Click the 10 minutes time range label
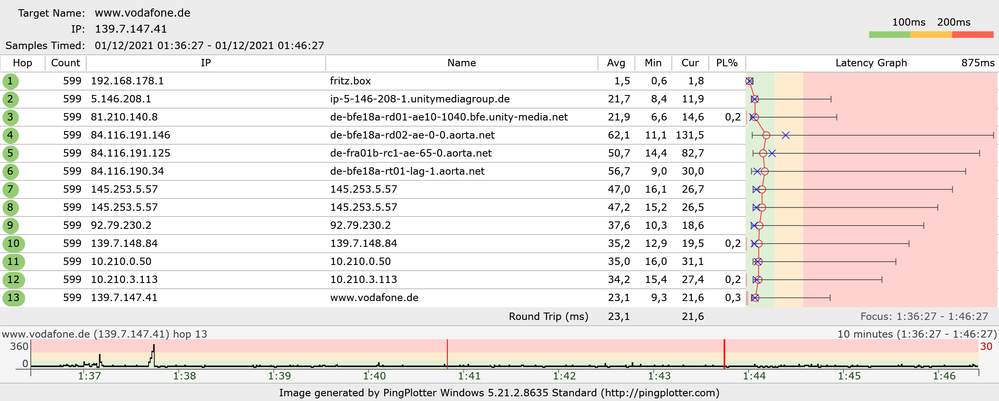The image size is (999, 401). [916, 333]
